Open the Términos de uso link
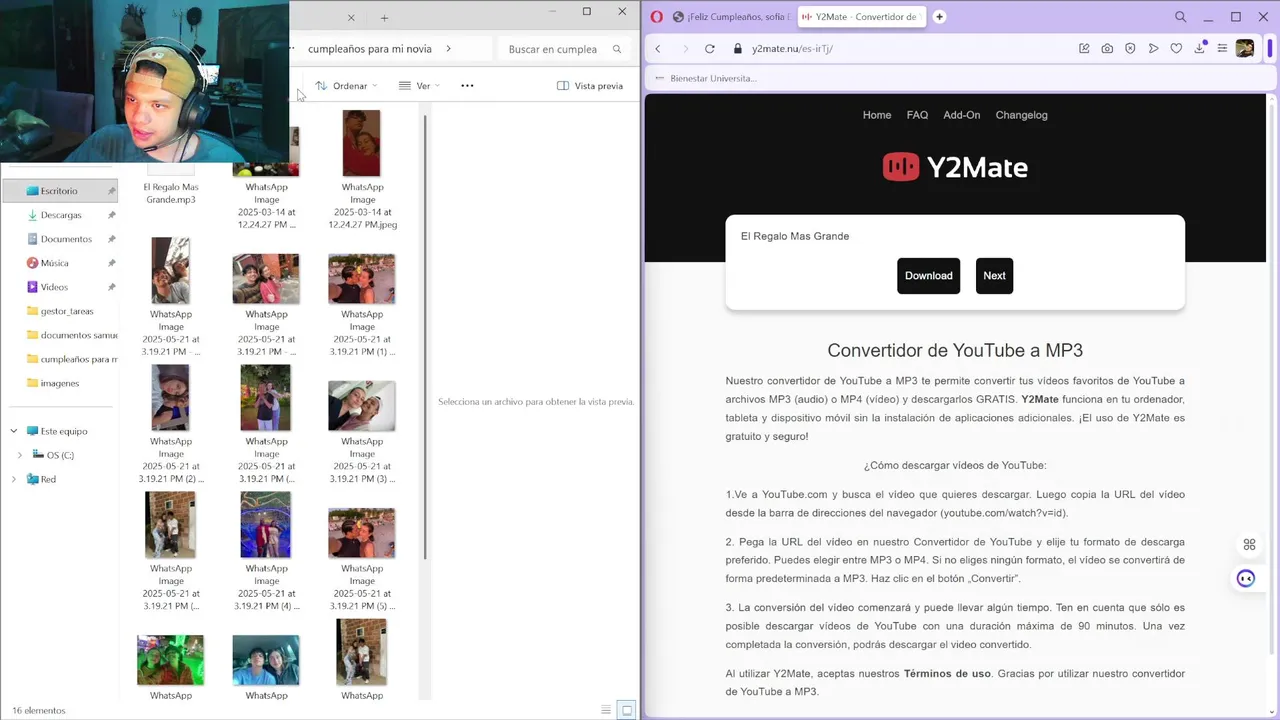Image resolution: width=1280 pixels, height=720 pixels. (x=947, y=674)
